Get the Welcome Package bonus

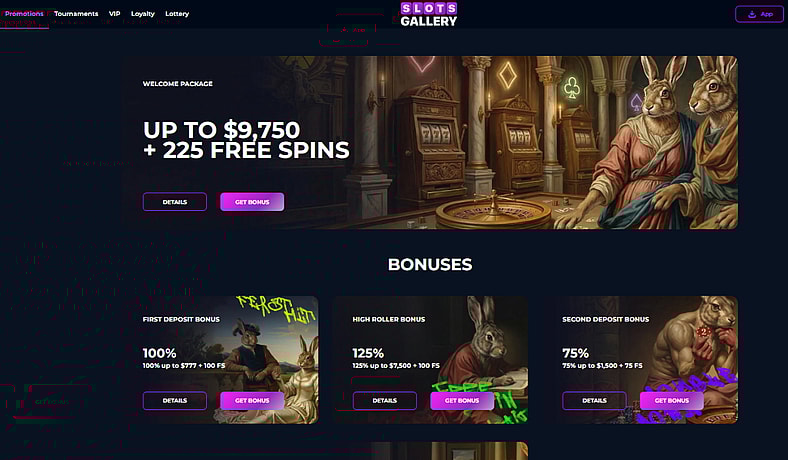(x=252, y=202)
